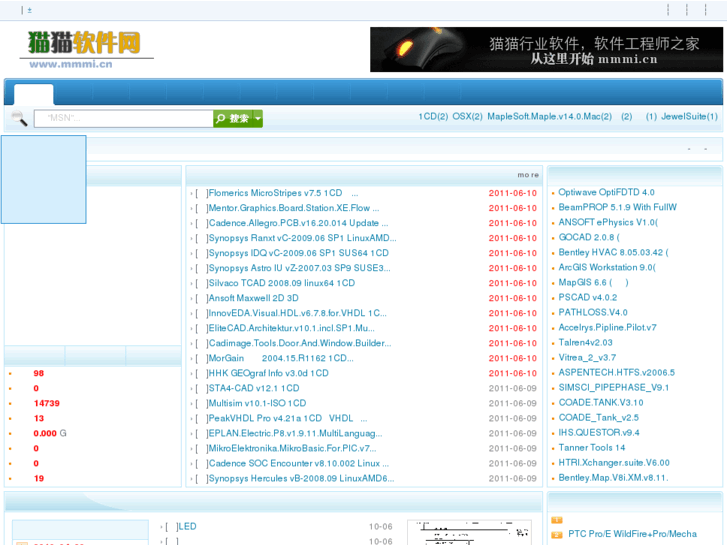Click orange icon beside PTC Pro/E WildFire
Viewport: 727px width, 545px height.
pos(557,534)
